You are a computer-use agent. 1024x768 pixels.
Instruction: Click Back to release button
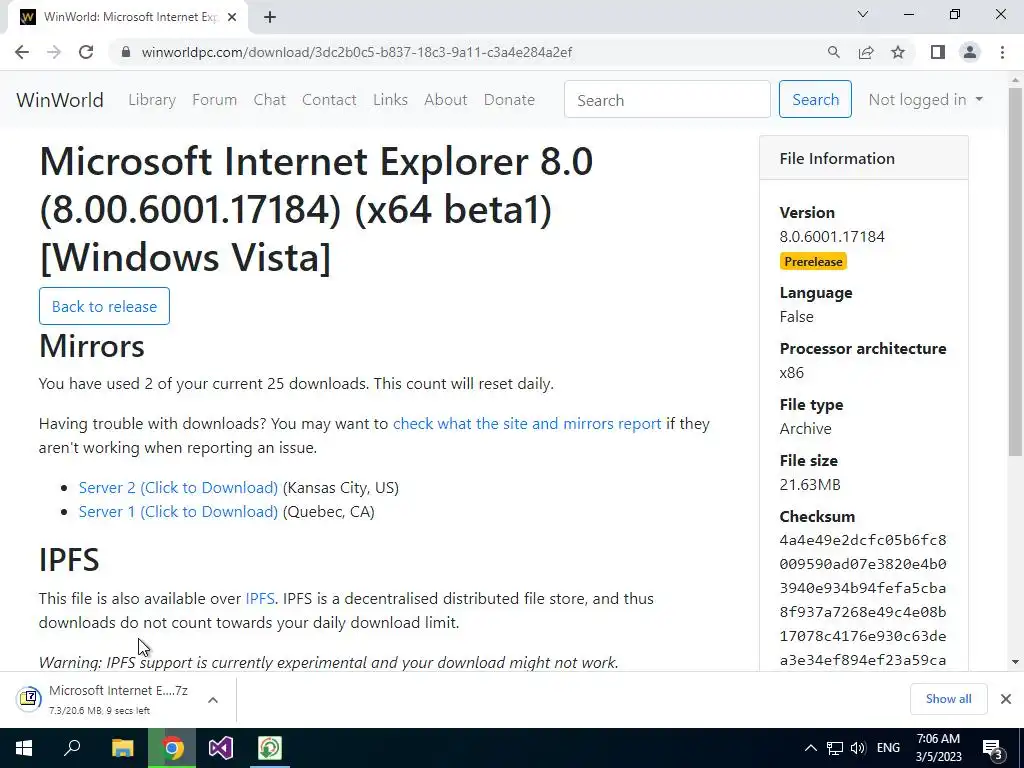pyautogui.click(x=104, y=306)
